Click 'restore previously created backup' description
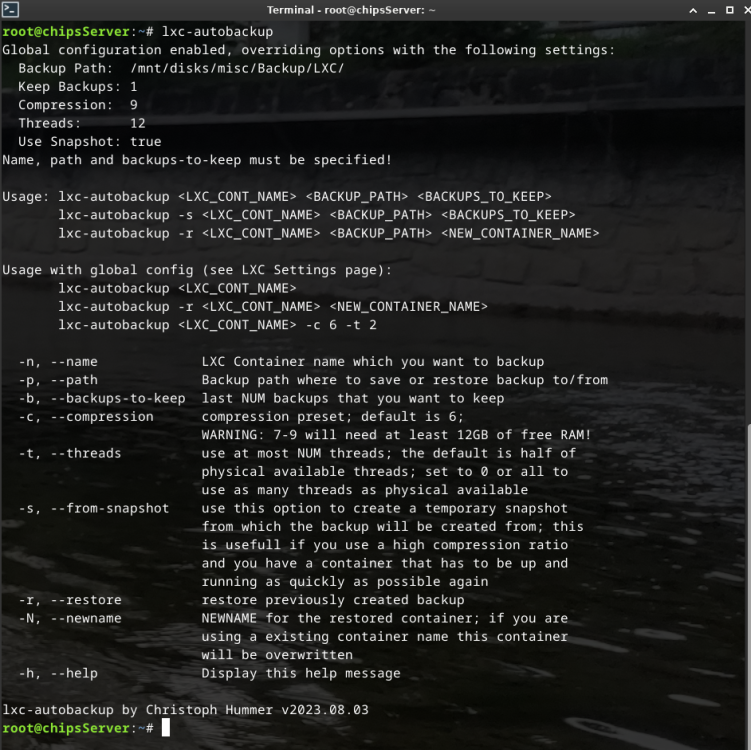 (333, 600)
